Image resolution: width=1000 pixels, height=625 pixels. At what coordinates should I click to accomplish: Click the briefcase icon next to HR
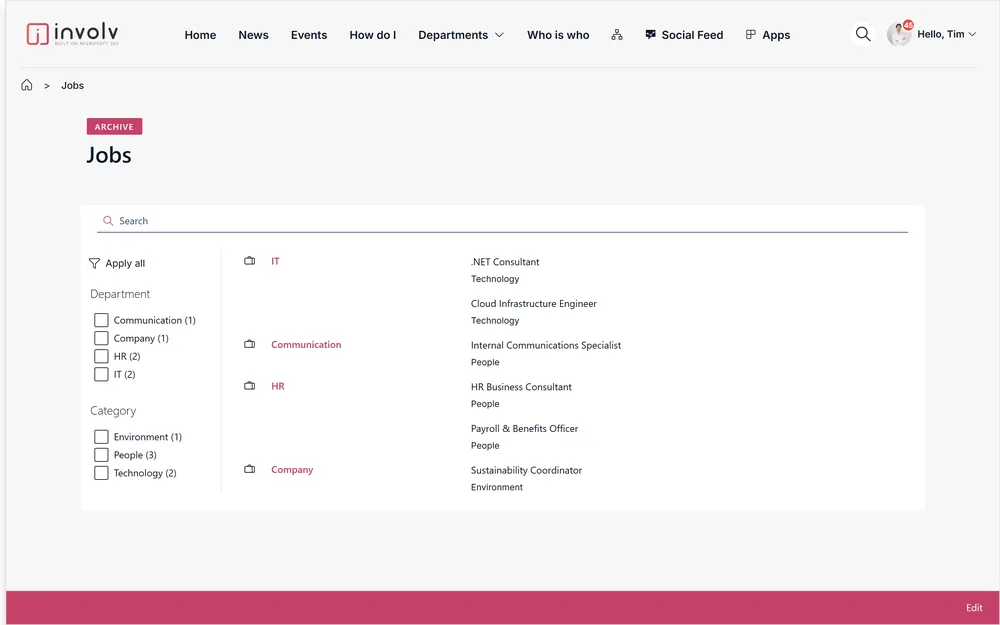[249, 386]
